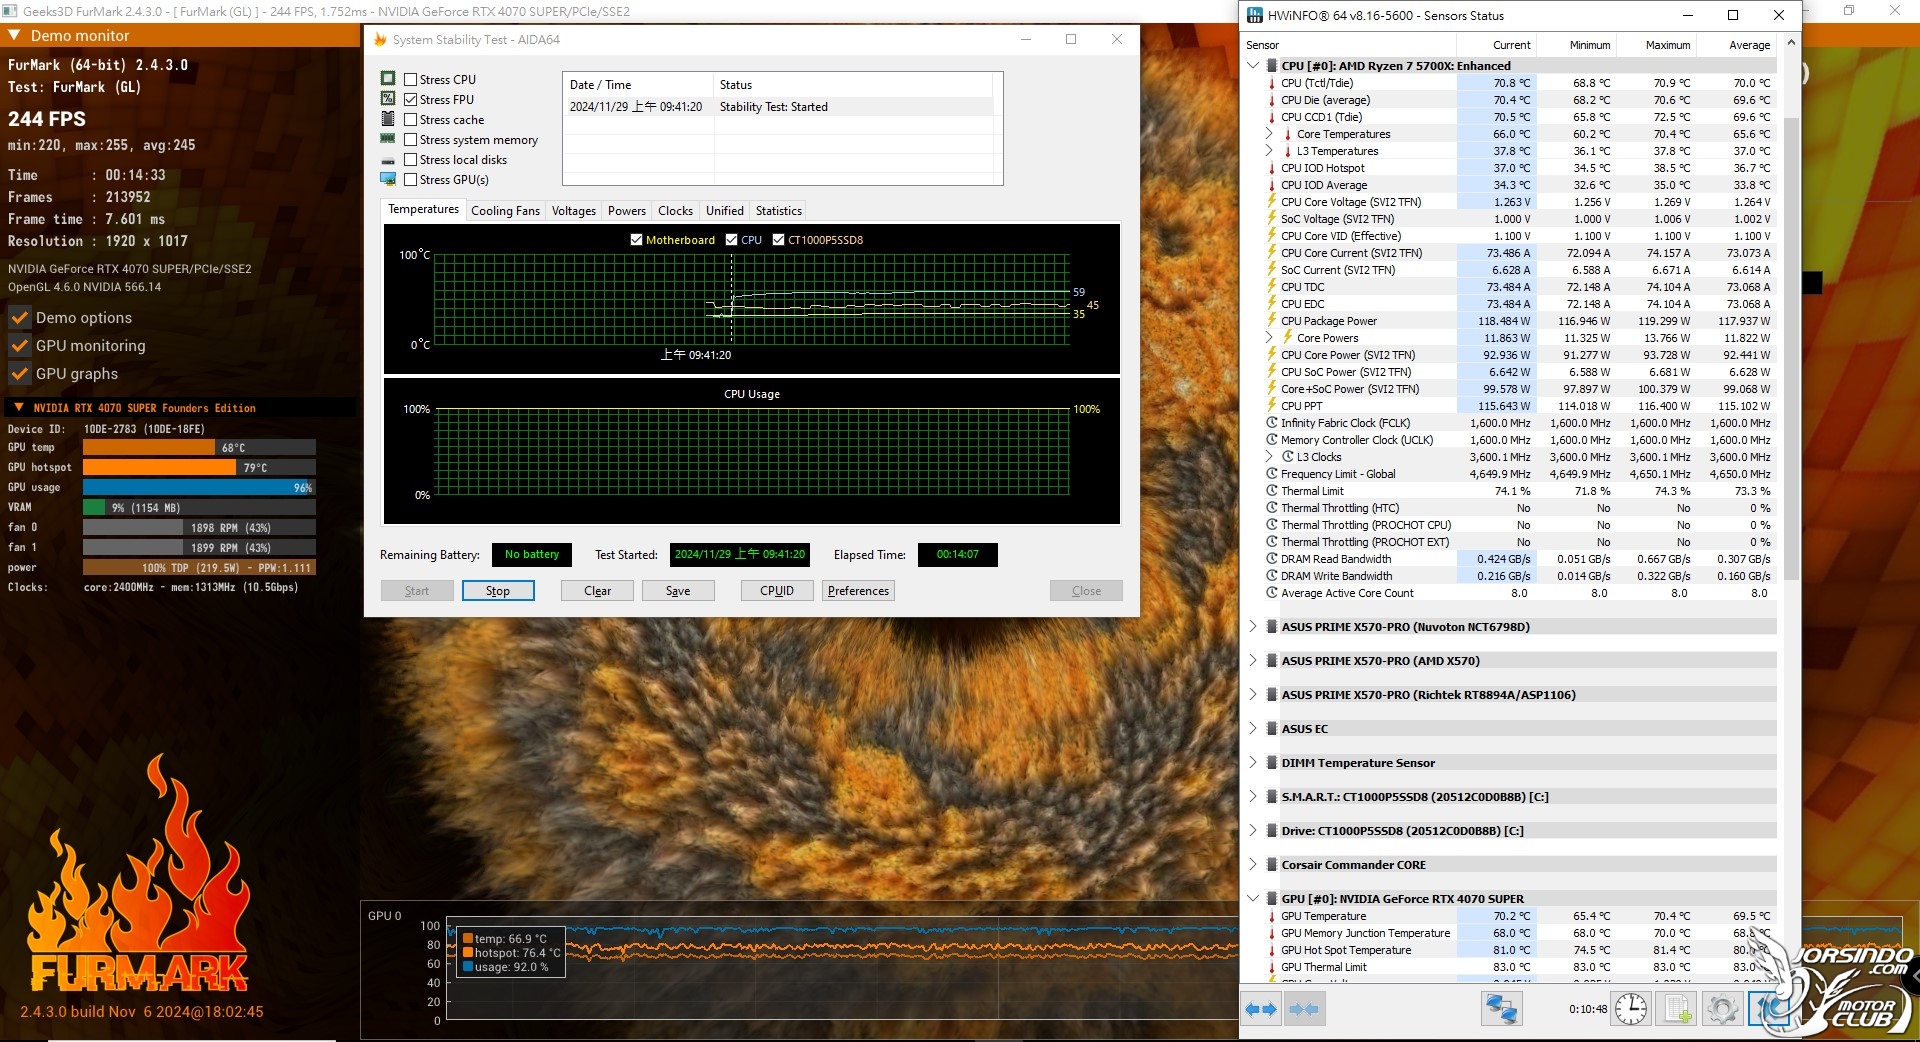This screenshot has width=1920, height=1042.
Task: Collapse FurMark Demo monitor panel
Action: coord(14,35)
